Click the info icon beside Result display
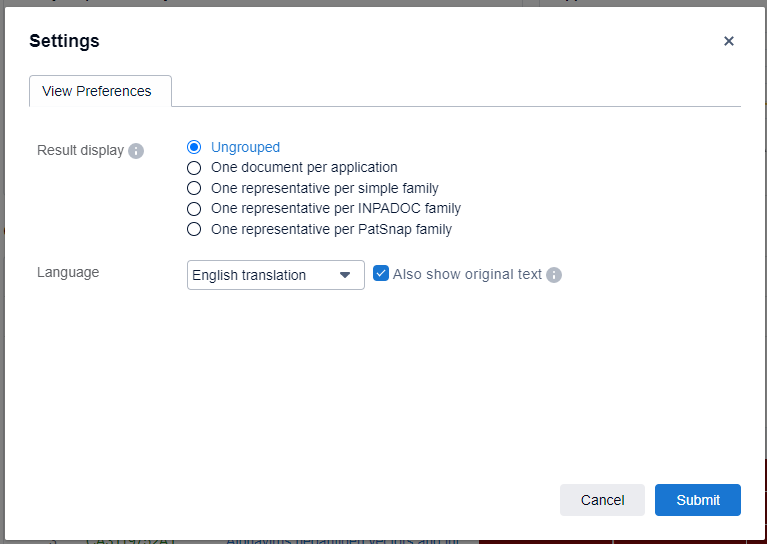 136,151
